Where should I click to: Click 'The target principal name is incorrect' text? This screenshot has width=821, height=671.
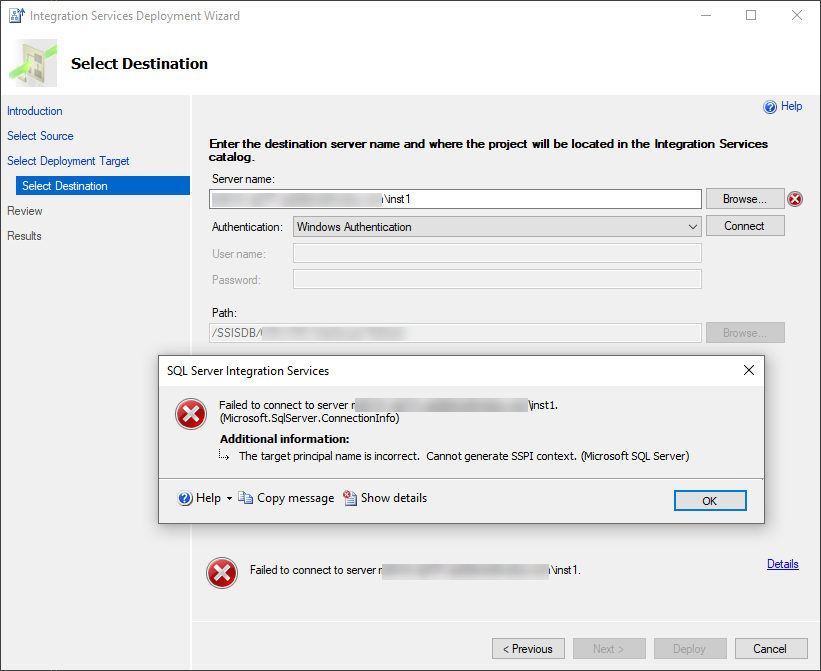[329, 456]
